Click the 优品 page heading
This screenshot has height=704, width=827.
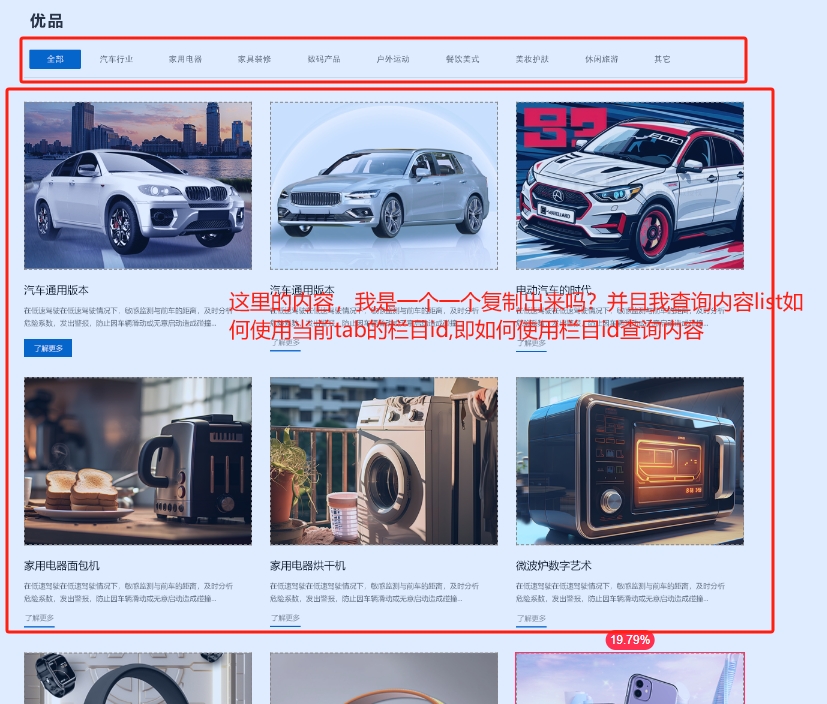(x=47, y=21)
